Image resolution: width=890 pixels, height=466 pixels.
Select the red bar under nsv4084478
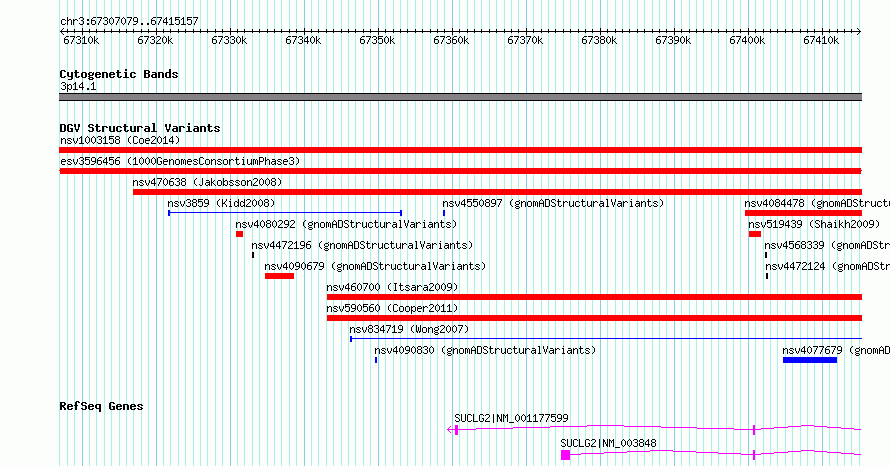pos(803,213)
